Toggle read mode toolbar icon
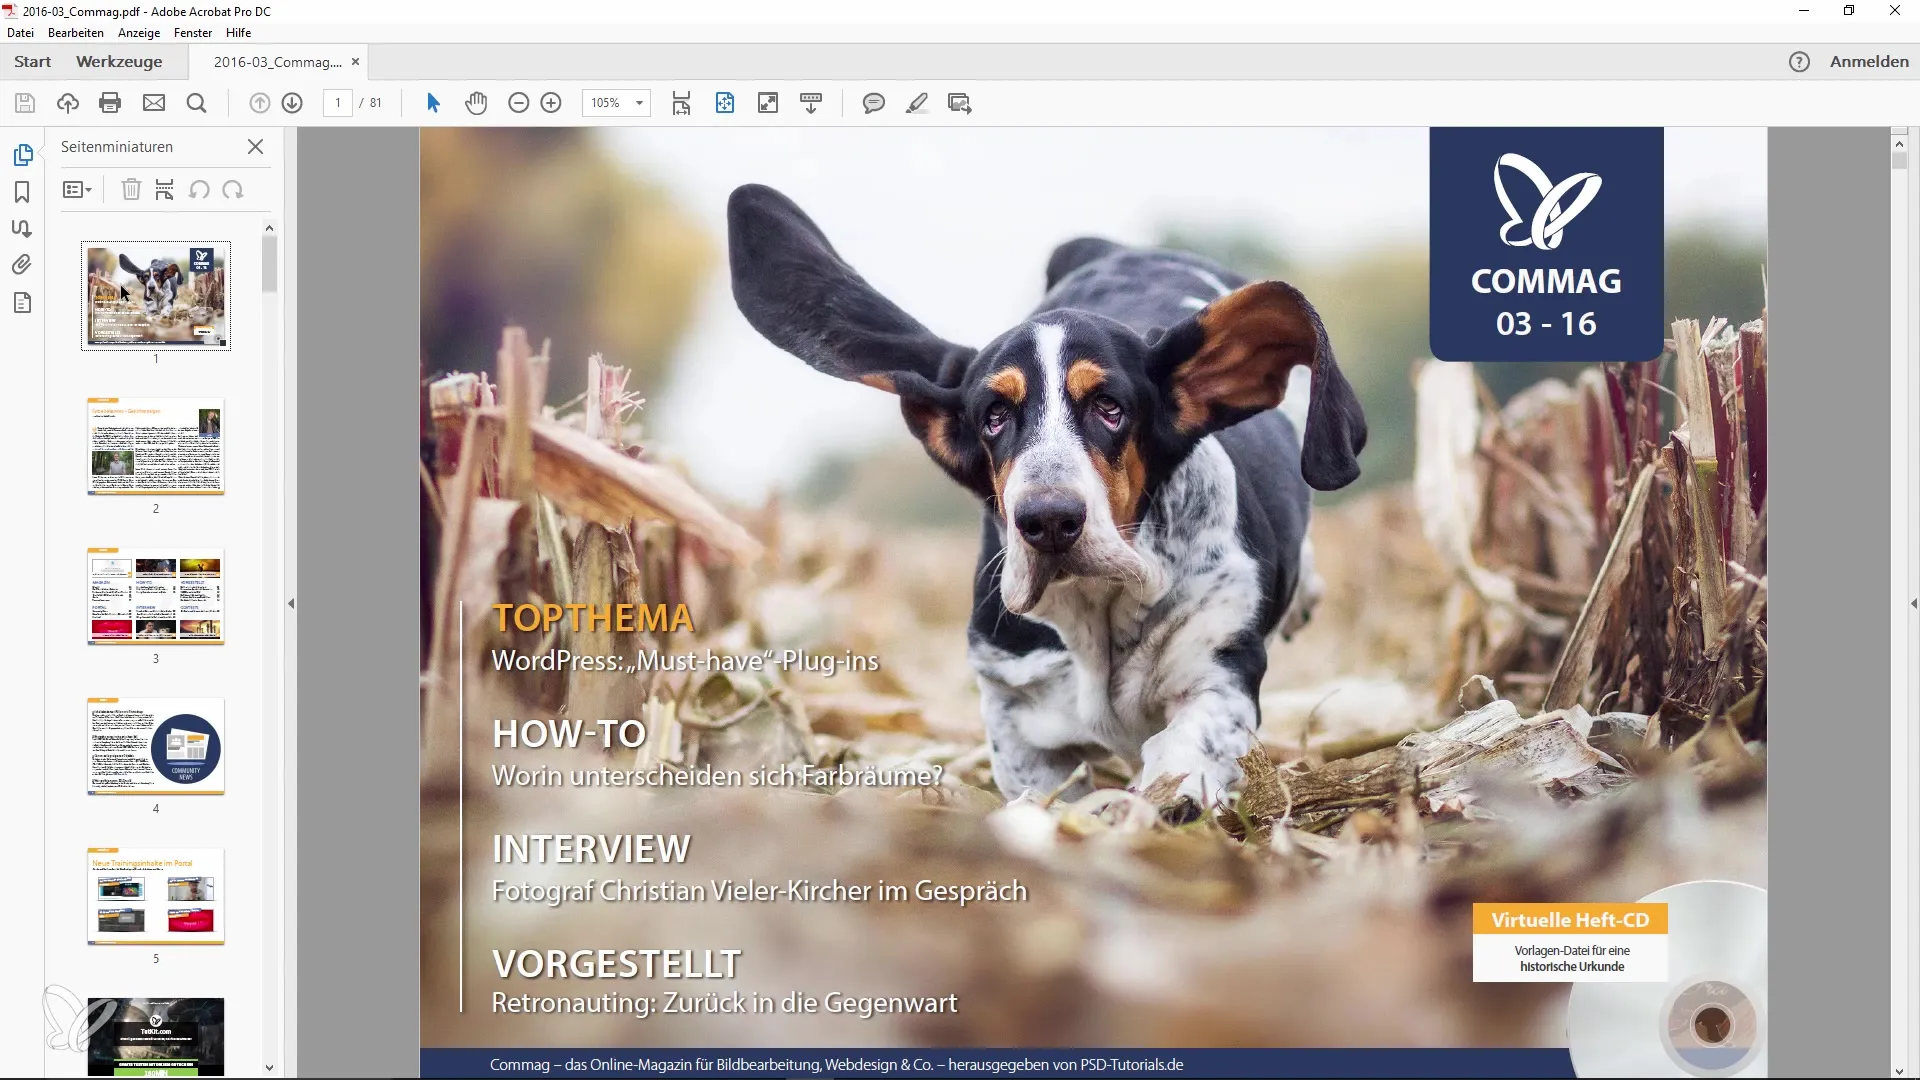Viewport: 1920px width, 1080px height. (811, 103)
